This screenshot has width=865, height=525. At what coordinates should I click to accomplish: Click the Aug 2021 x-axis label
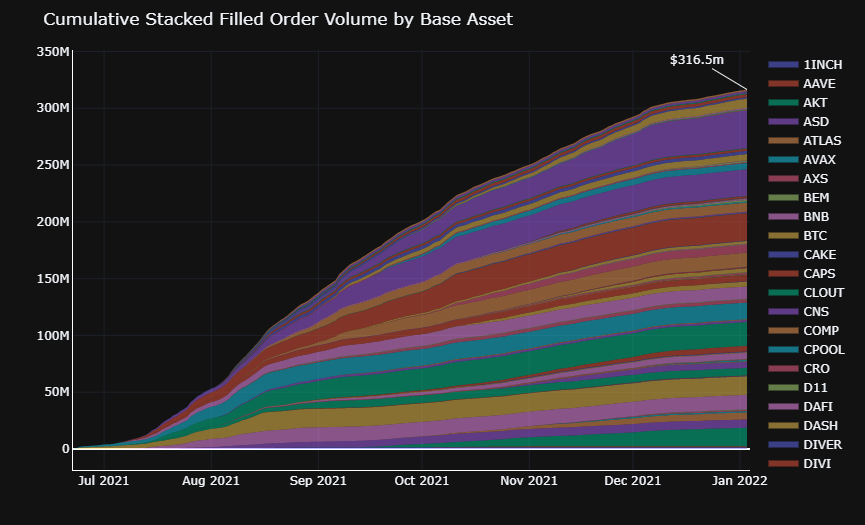[x=211, y=480]
